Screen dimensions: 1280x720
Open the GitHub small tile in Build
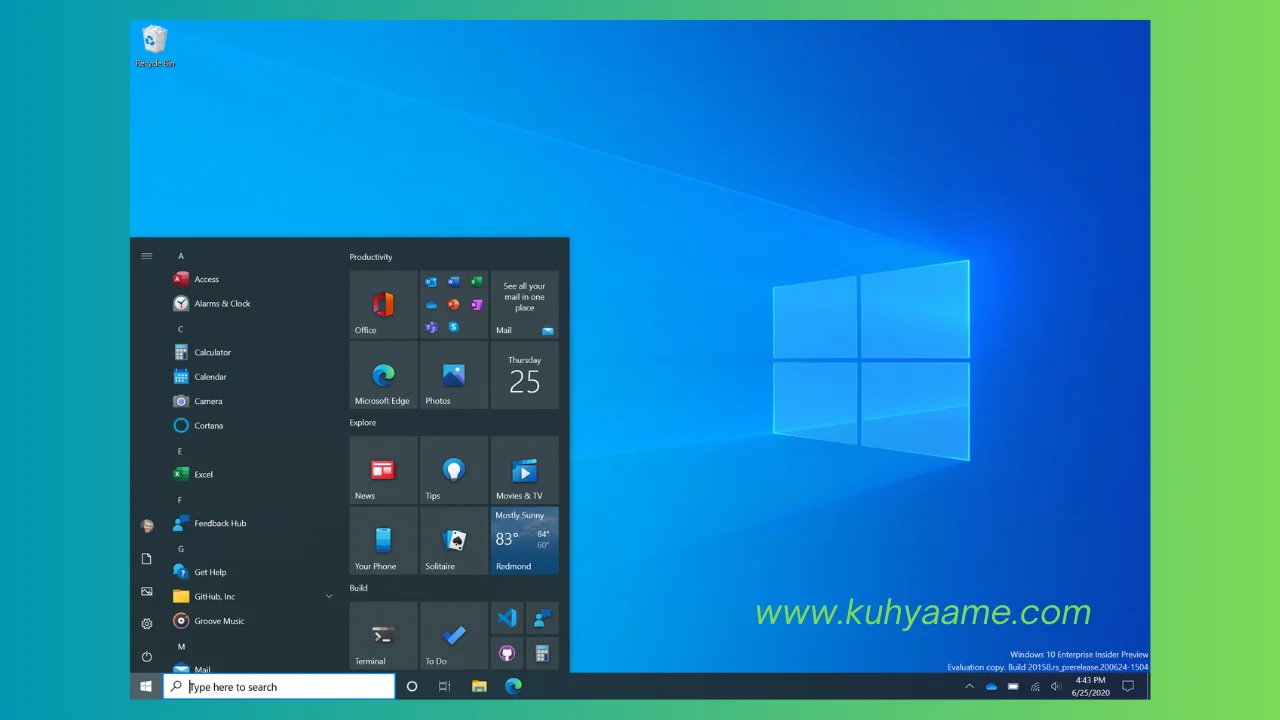point(507,653)
